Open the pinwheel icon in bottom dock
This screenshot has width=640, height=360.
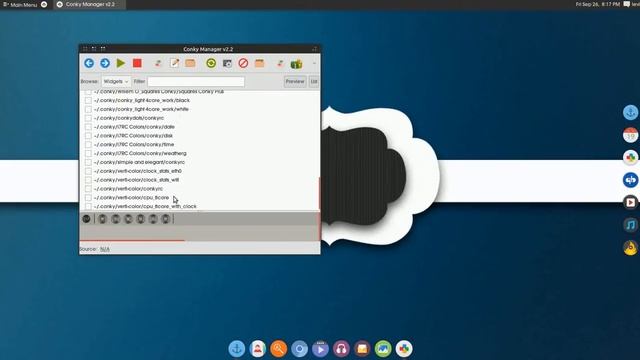point(404,349)
